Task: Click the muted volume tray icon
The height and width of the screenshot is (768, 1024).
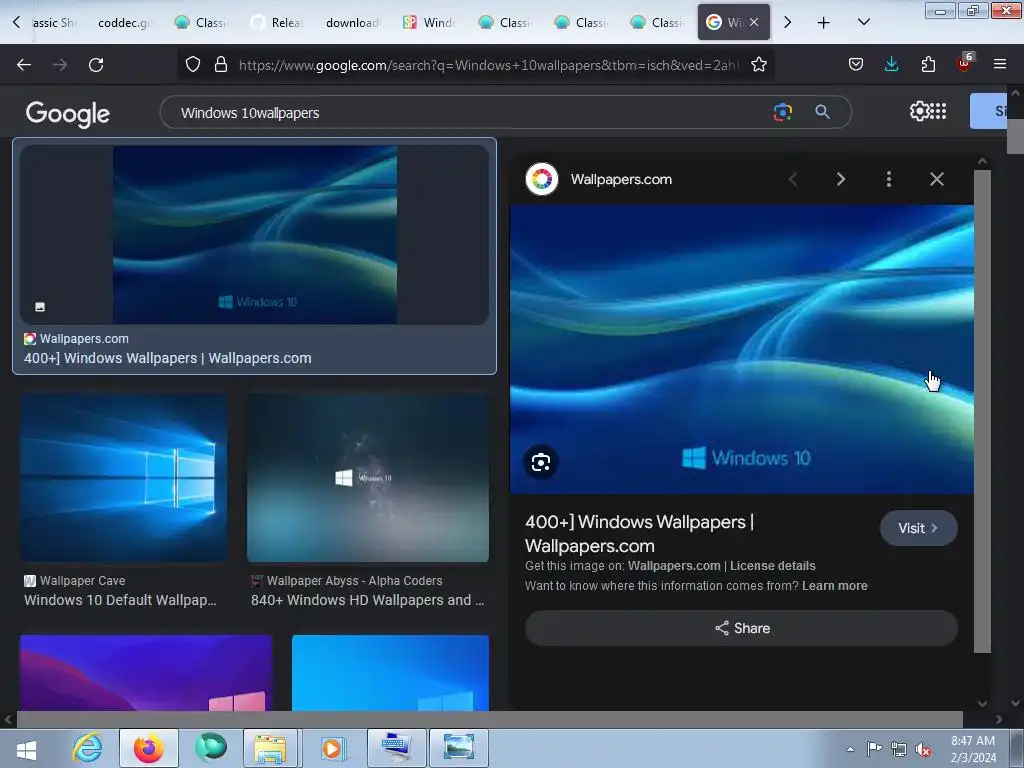Action: tap(923, 749)
